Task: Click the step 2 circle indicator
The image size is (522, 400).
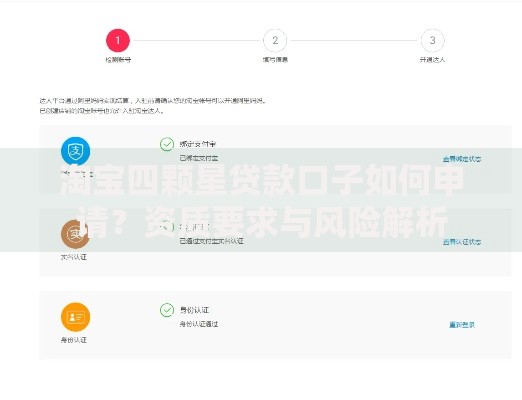Action: (x=275, y=40)
